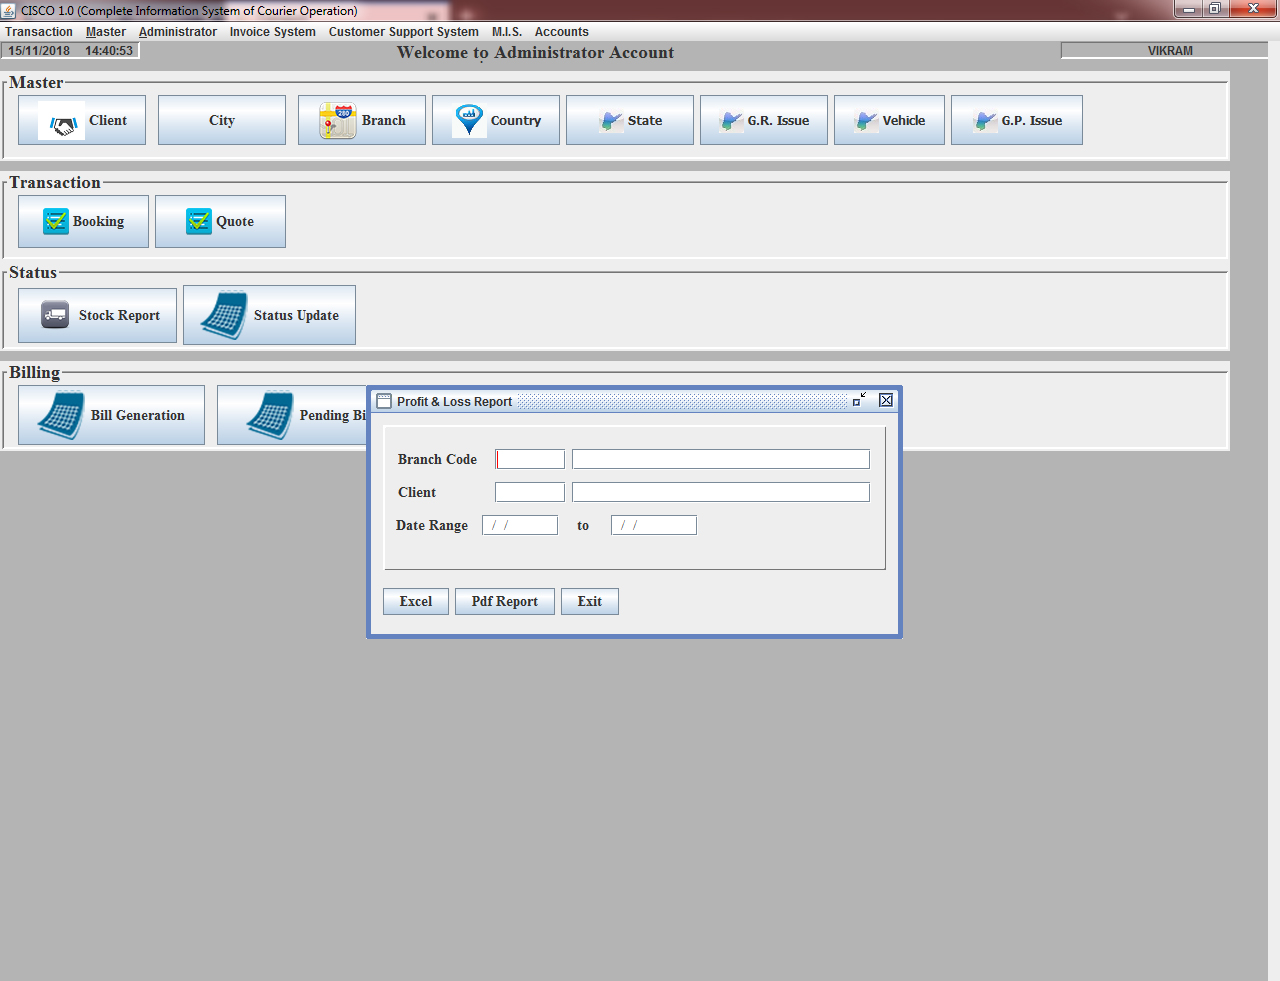1280x981 pixels.
Task: Click the Date Range start date field
Action: click(x=520, y=525)
